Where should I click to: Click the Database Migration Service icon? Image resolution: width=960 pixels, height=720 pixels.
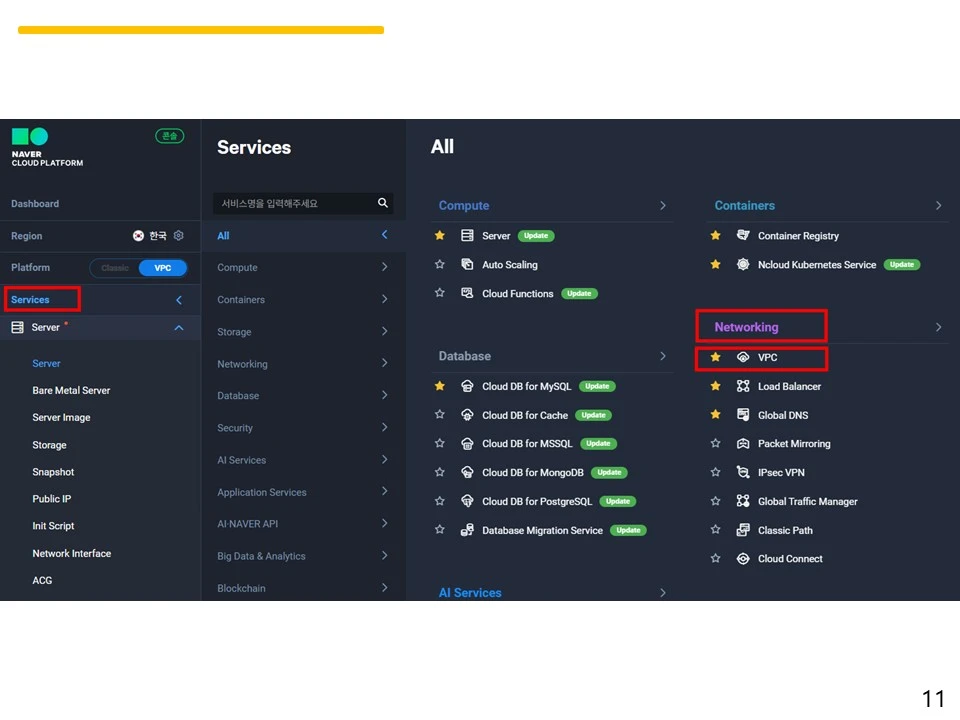click(x=467, y=530)
